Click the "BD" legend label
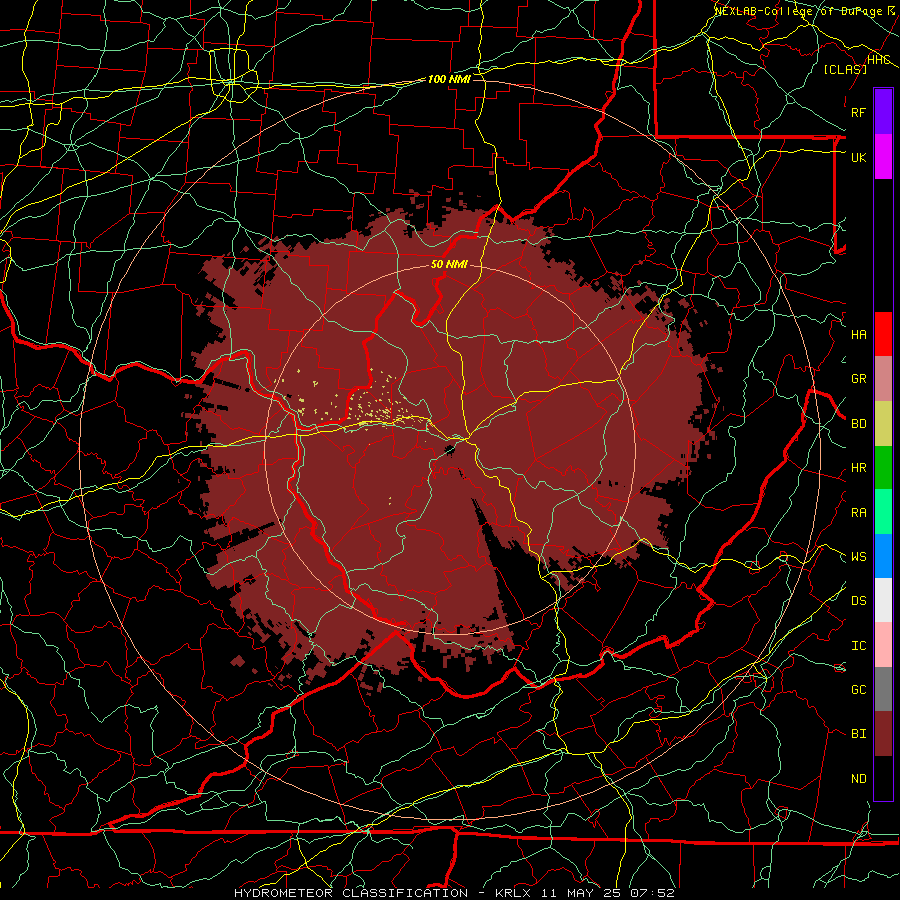The height and width of the screenshot is (900, 900). (858, 424)
